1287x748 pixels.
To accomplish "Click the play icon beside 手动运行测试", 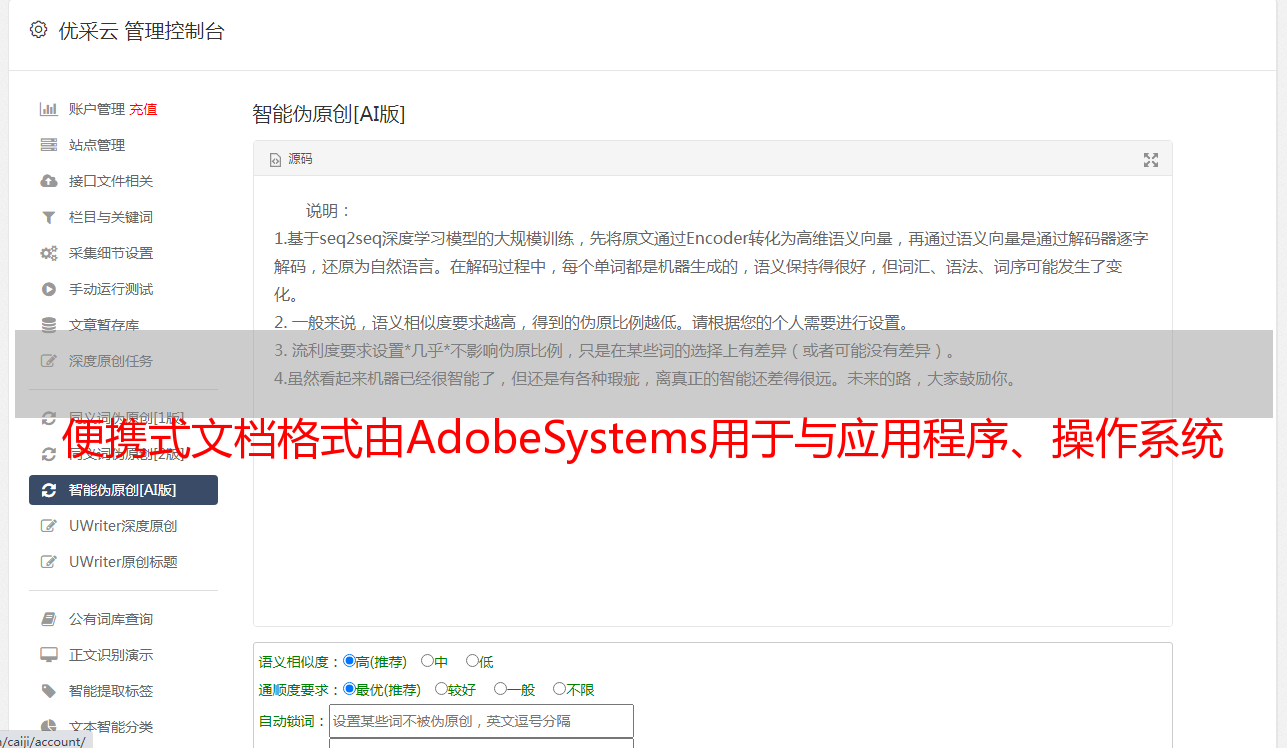I will (48, 289).
